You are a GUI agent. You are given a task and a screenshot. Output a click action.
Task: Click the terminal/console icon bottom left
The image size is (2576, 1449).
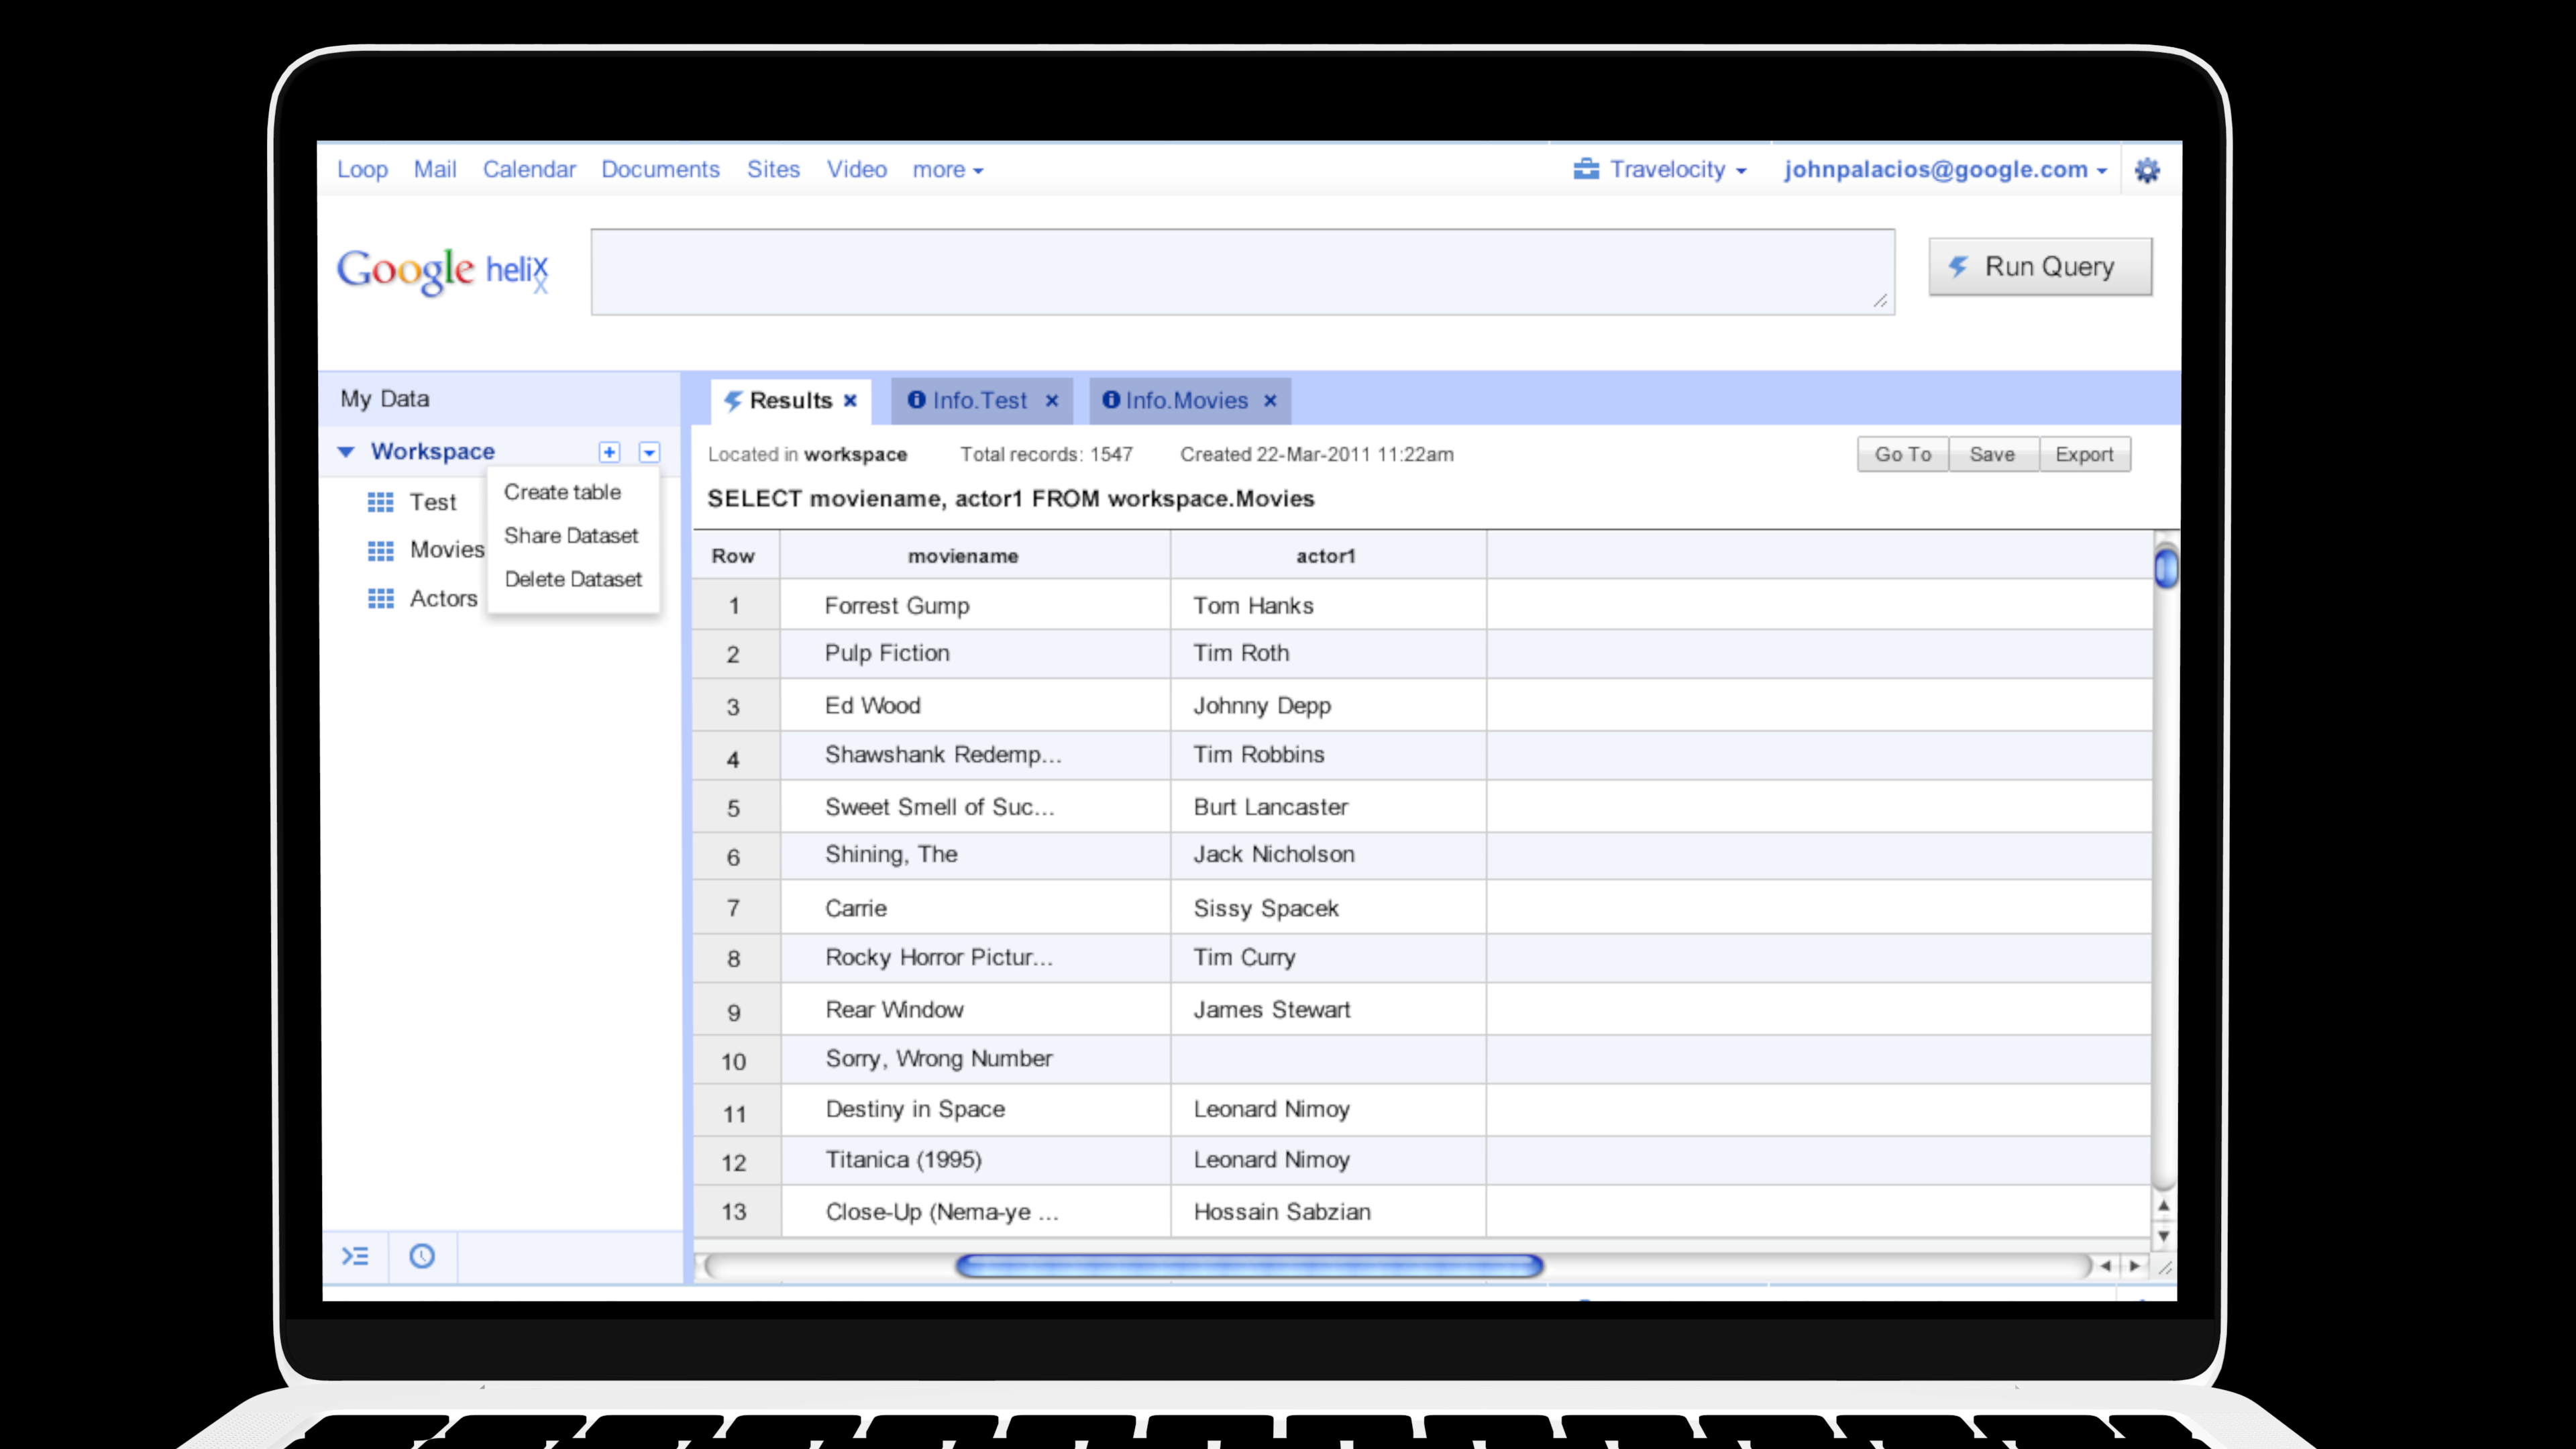point(356,1256)
